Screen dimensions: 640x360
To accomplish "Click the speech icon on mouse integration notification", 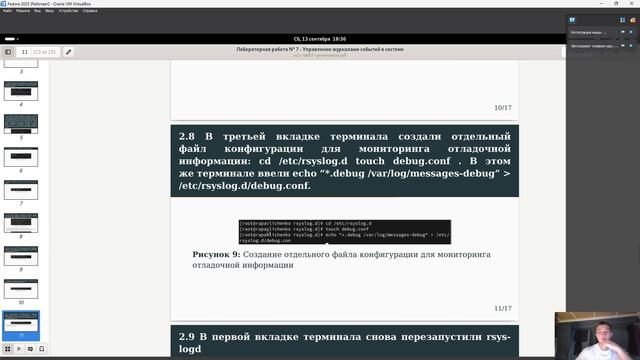I will (x=623, y=32).
